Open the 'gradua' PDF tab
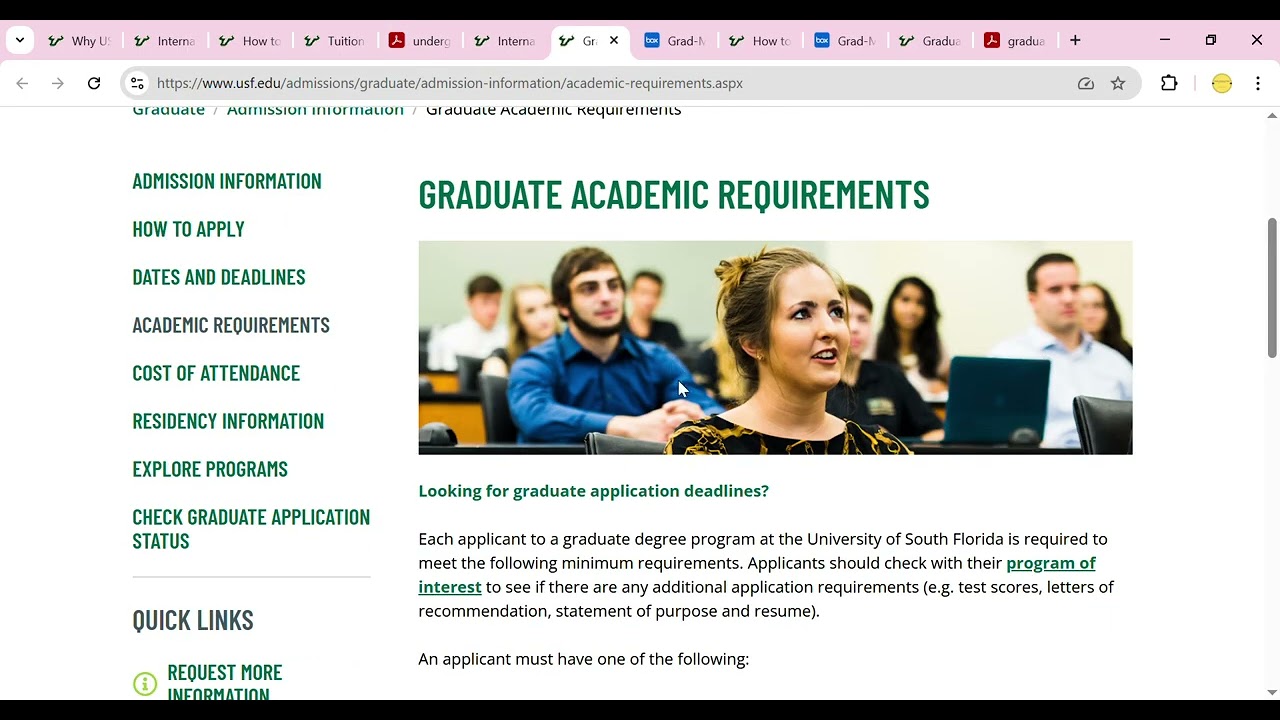The height and width of the screenshot is (720, 1280). (1015, 41)
